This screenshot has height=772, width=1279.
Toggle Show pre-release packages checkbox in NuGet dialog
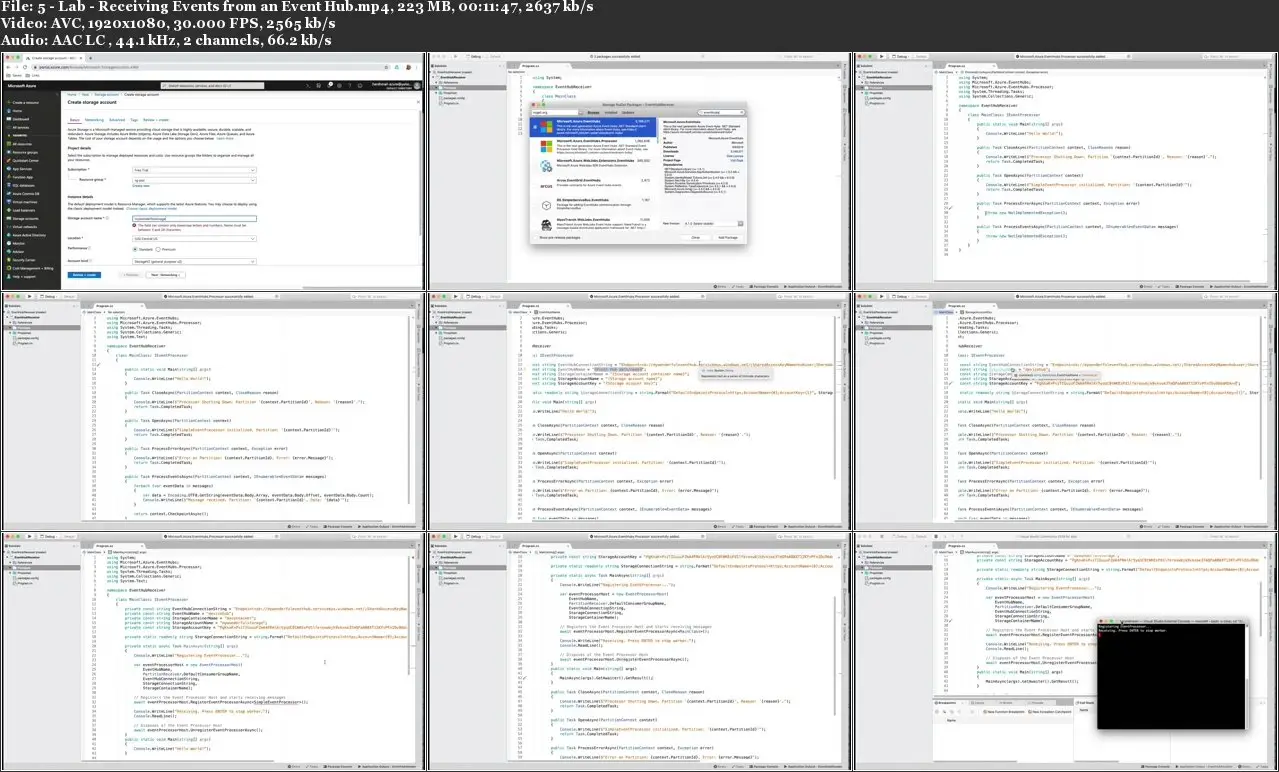[535, 238]
